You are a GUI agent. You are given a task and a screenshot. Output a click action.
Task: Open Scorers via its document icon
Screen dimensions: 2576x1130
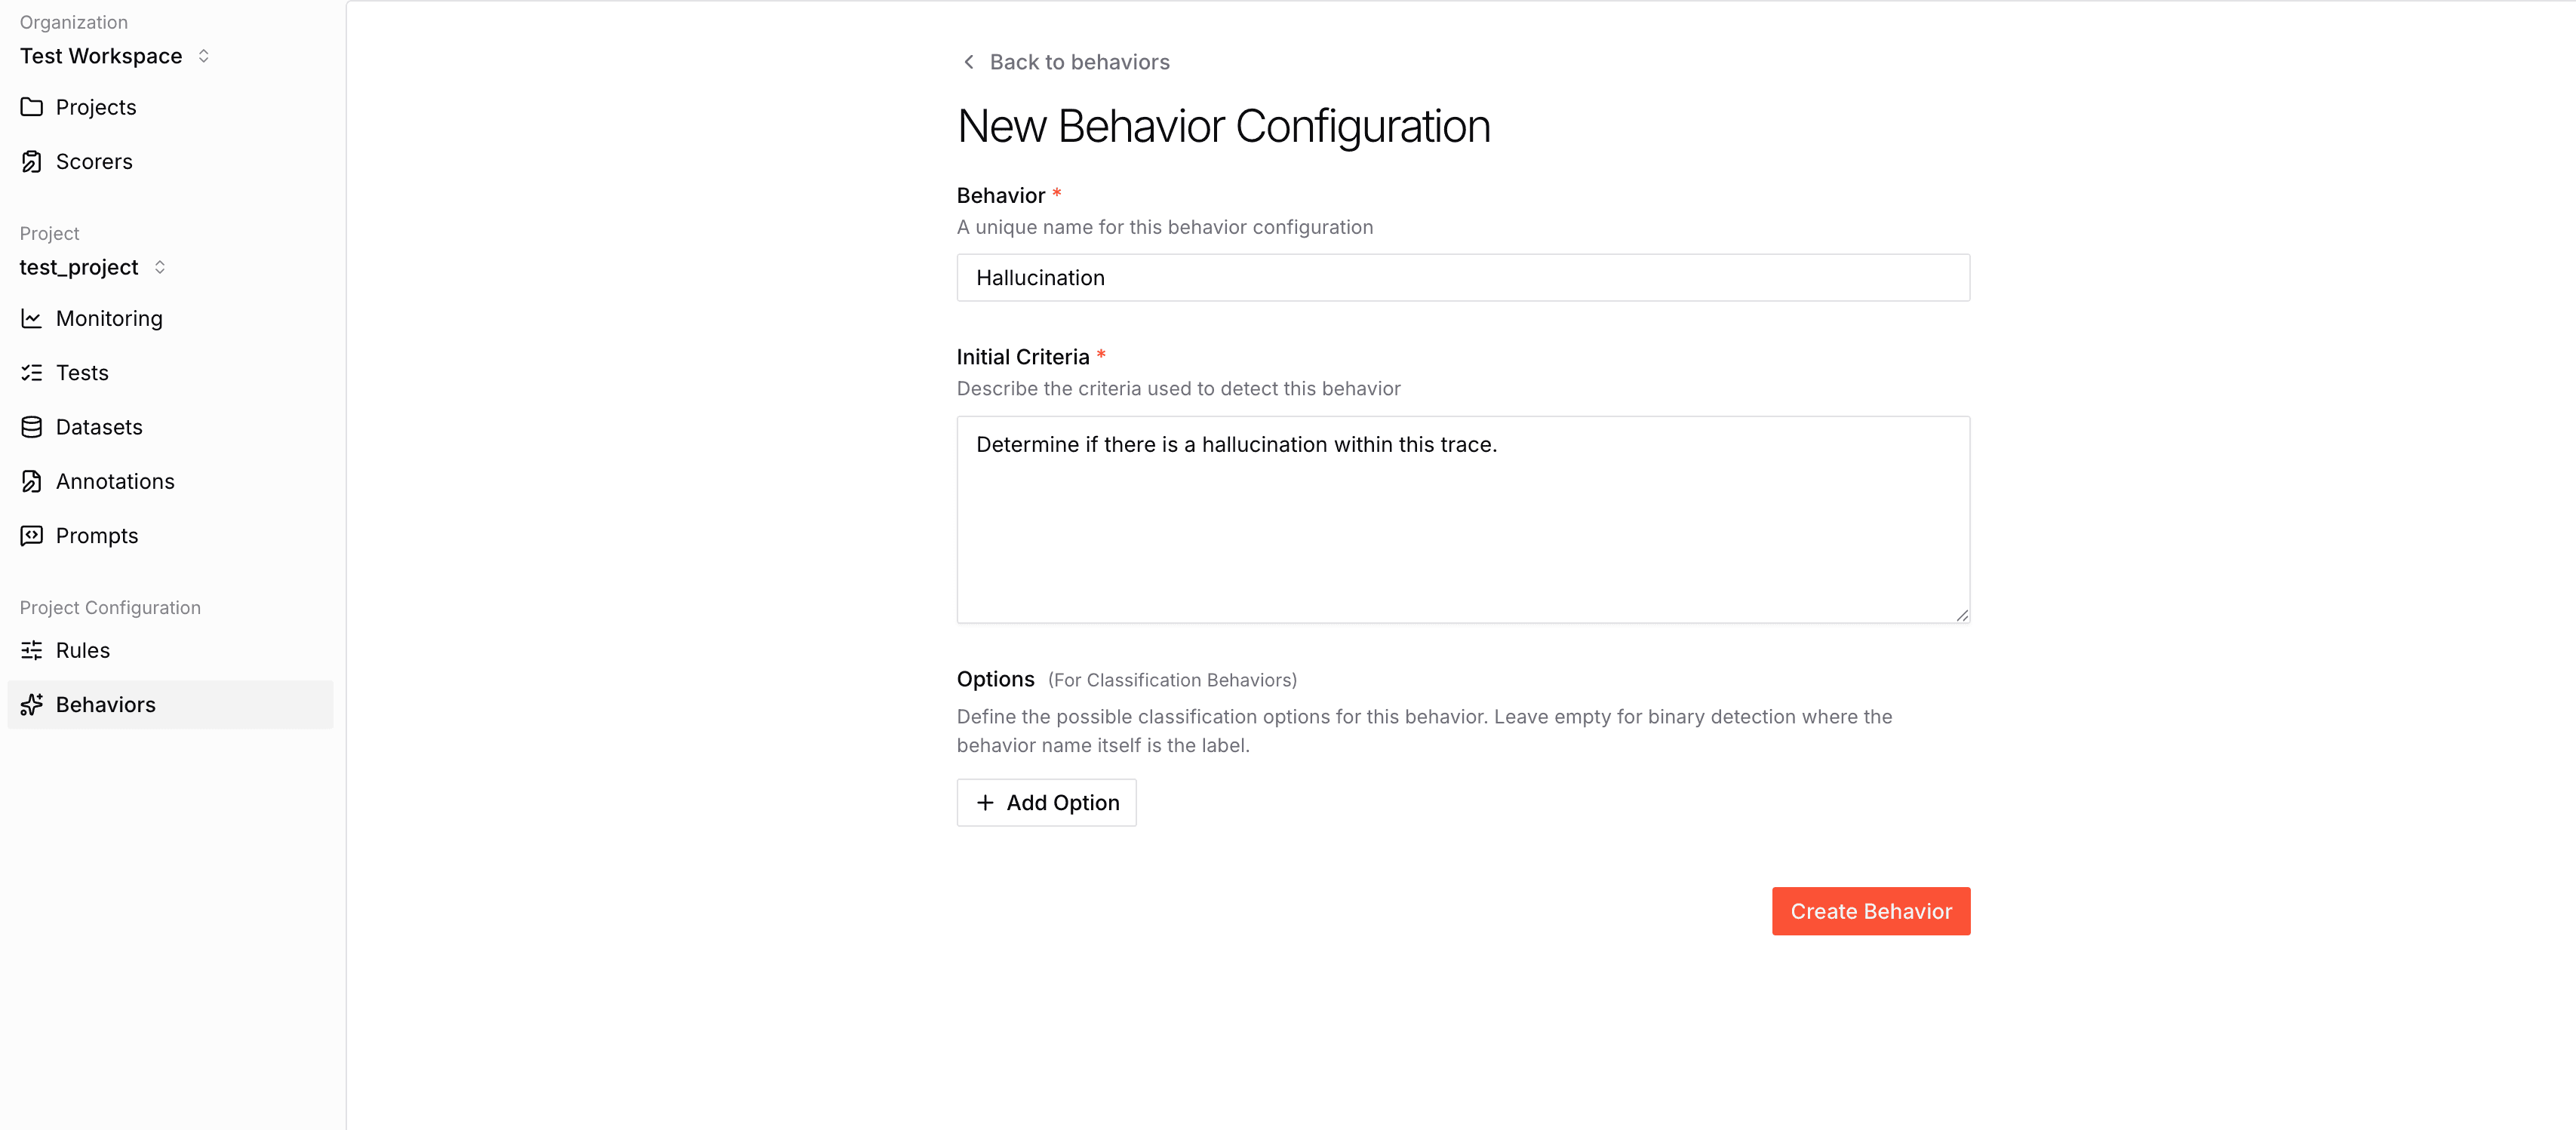31,161
